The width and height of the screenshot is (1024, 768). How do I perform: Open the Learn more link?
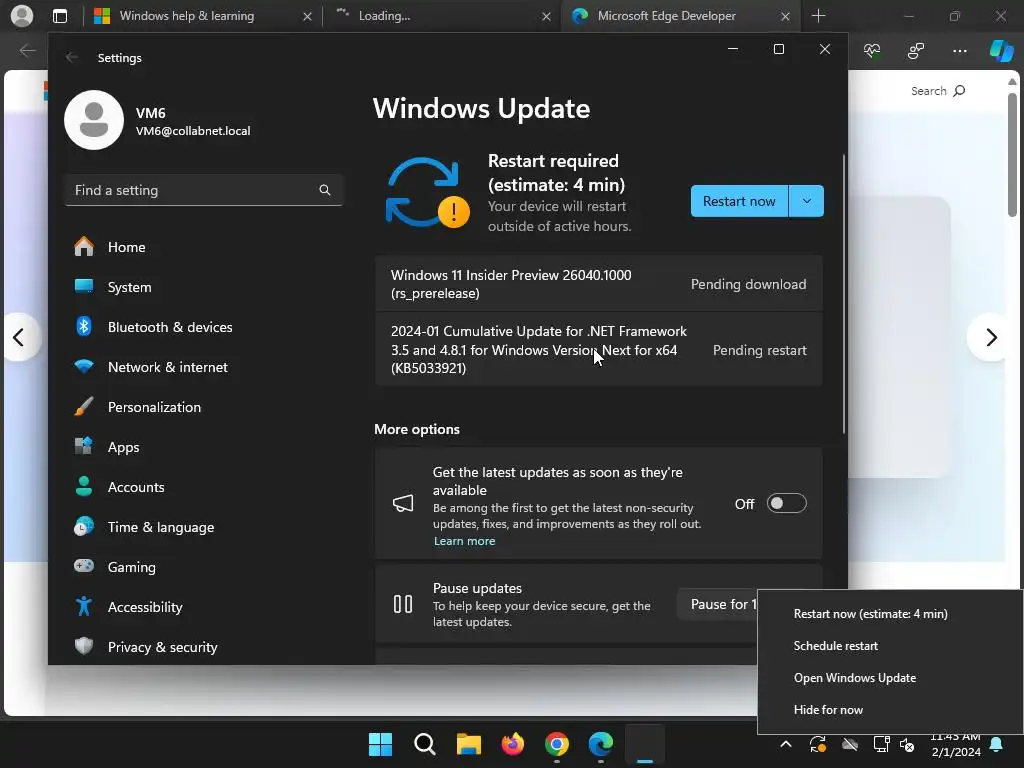pos(464,541)
